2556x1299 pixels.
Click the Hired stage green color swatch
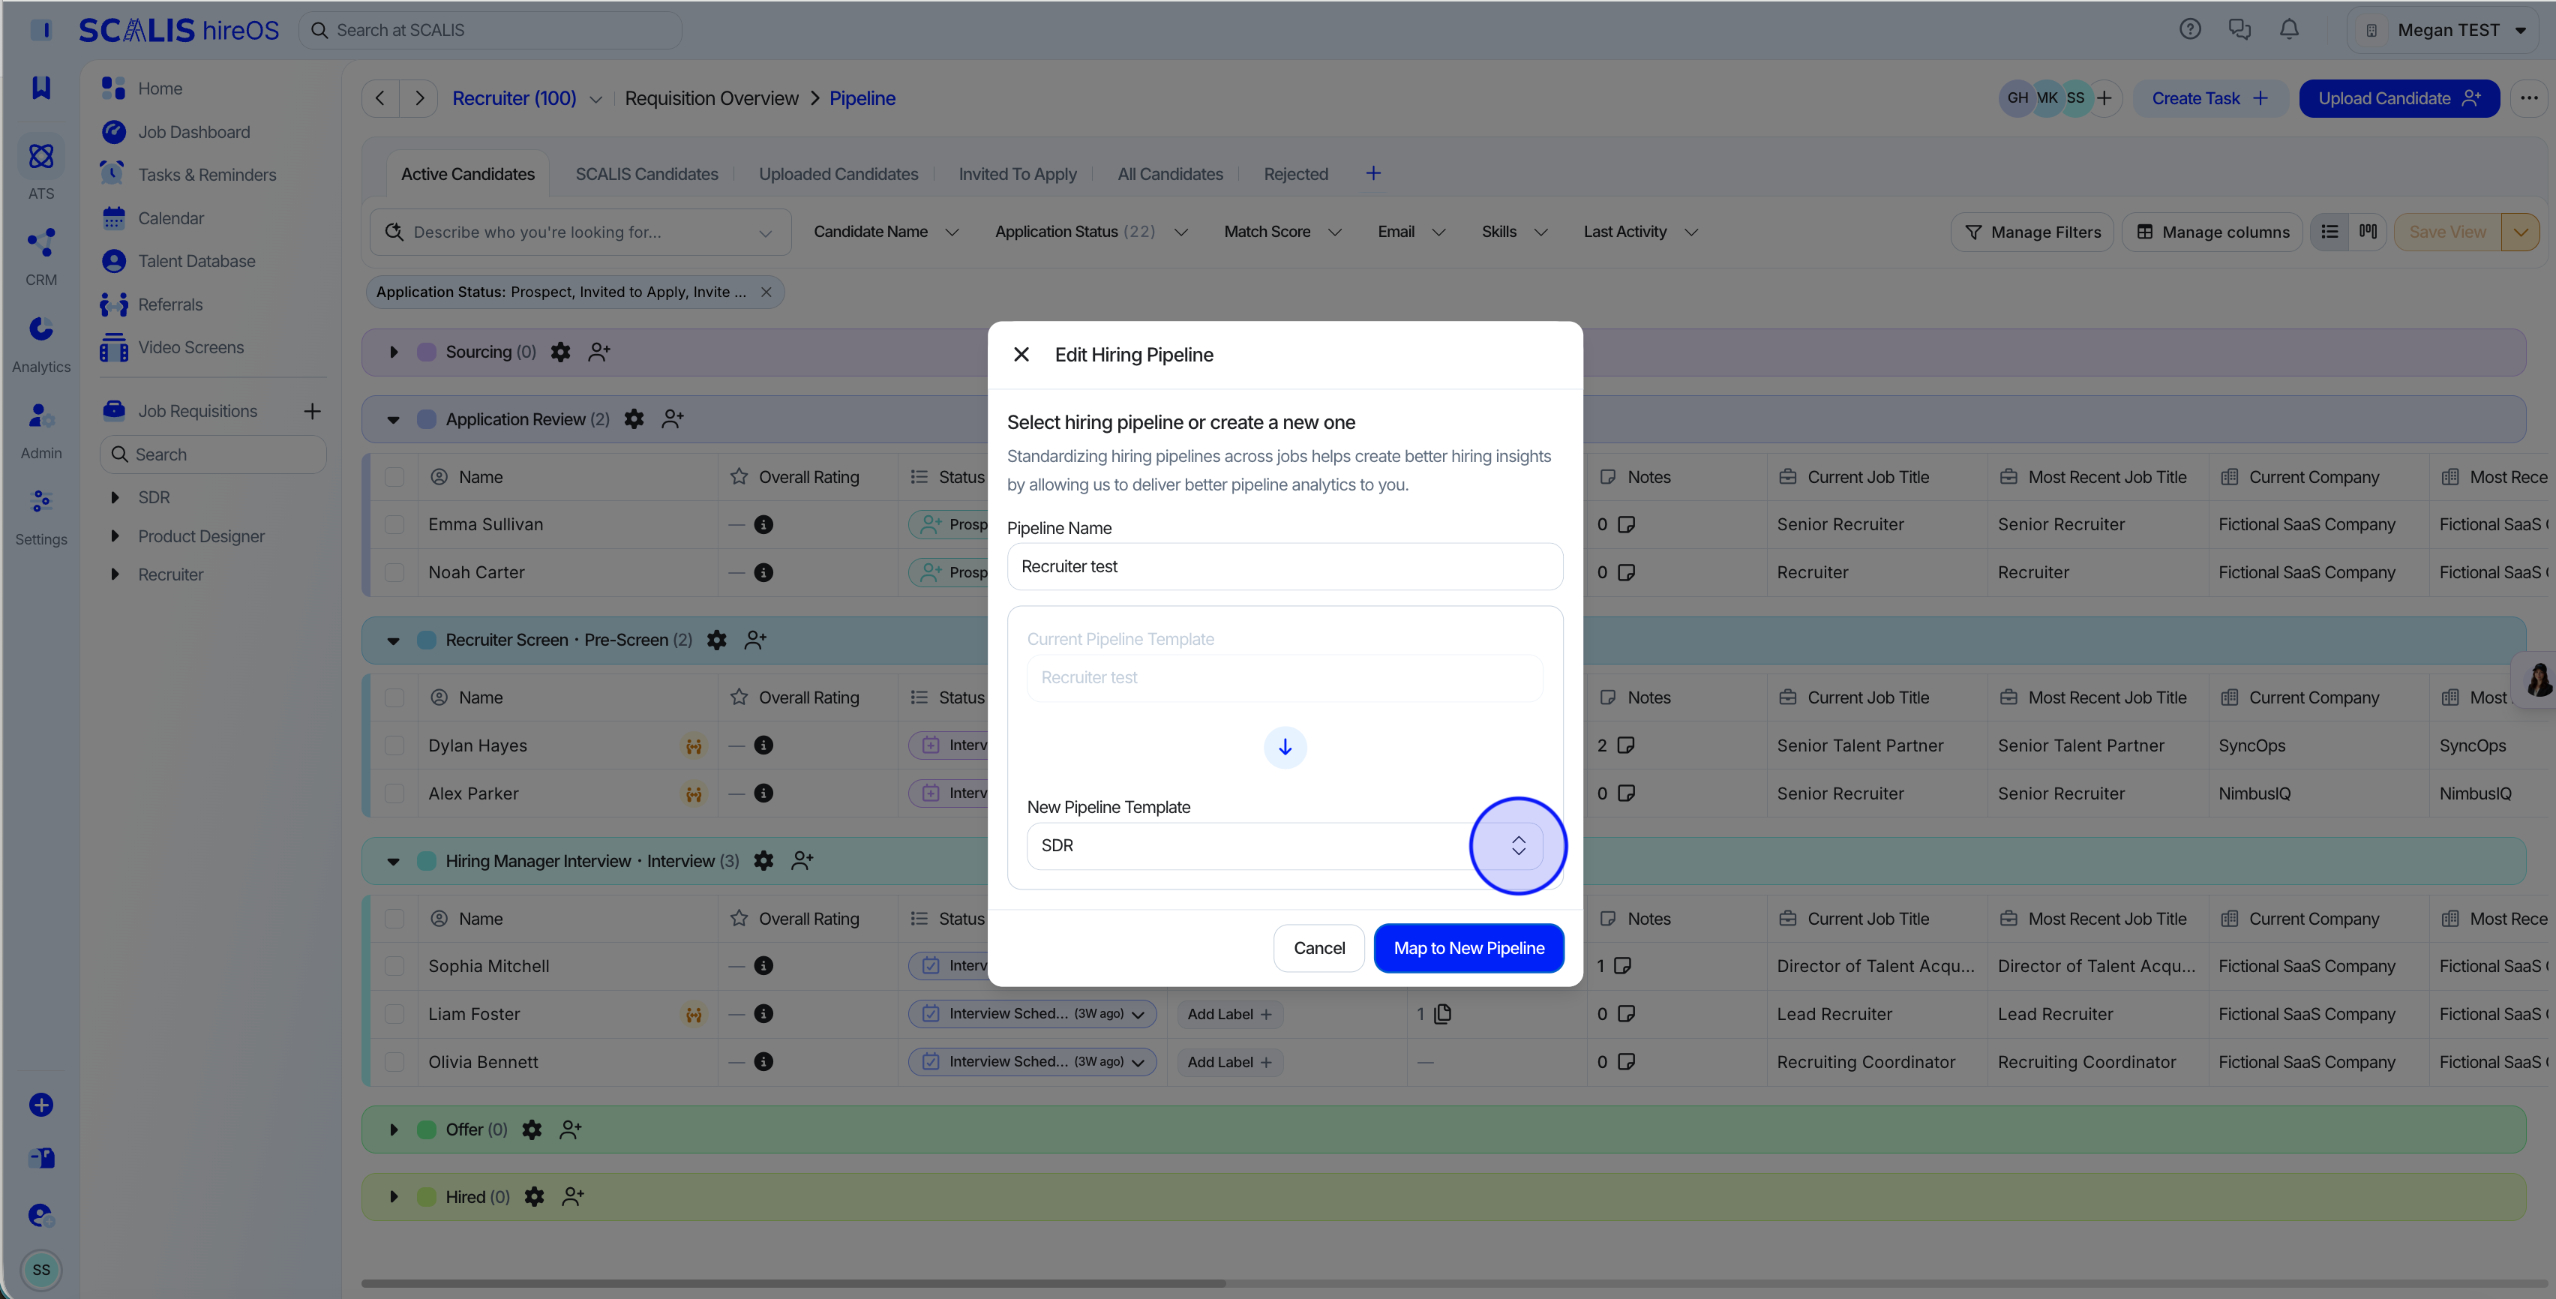(426, 1197)
